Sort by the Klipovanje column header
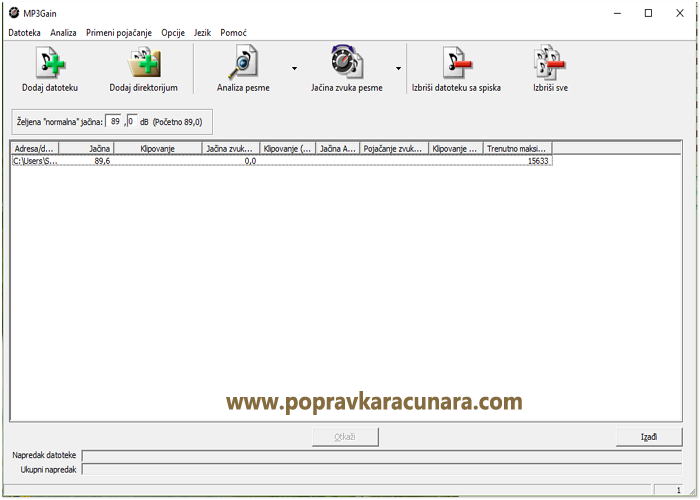Image resolution: width=700 pixels, height=500 pixels. tap(158, 149)
